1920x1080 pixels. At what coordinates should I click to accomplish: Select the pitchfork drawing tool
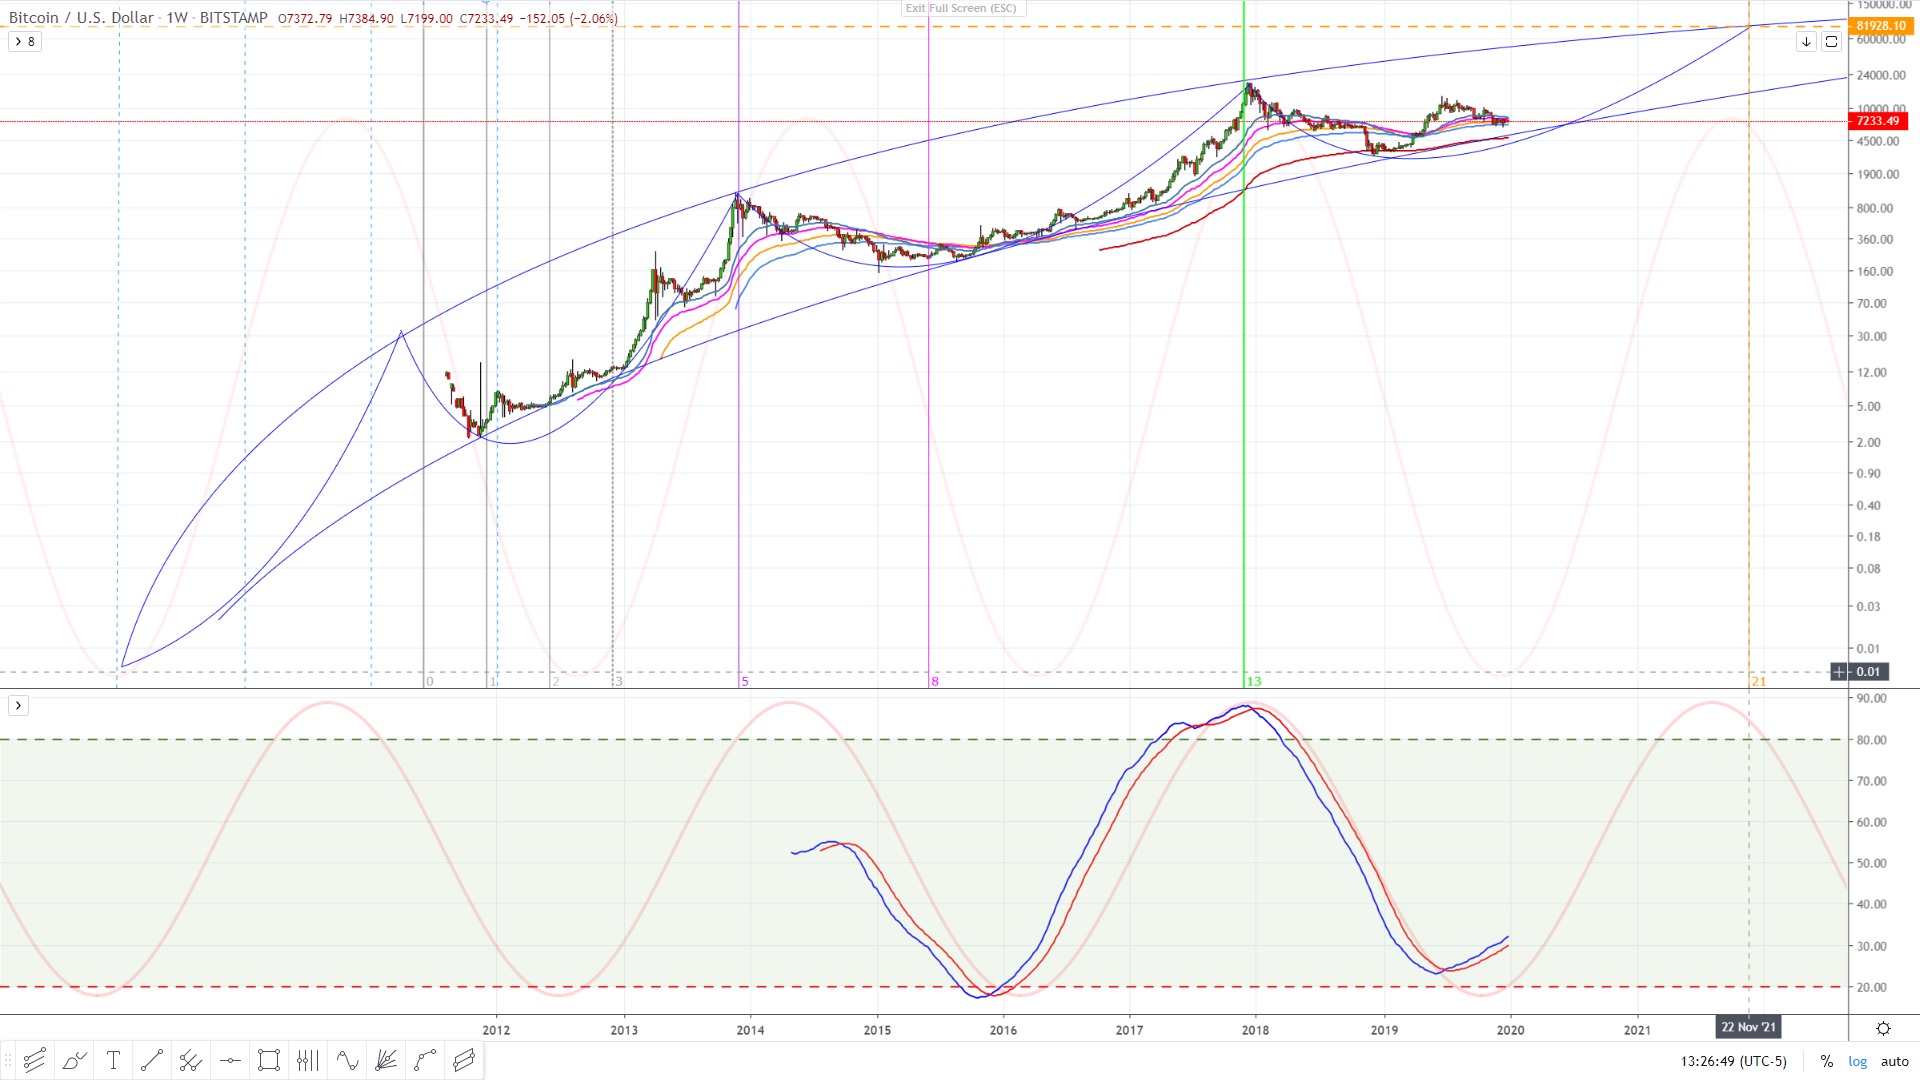click(191, 1060)
